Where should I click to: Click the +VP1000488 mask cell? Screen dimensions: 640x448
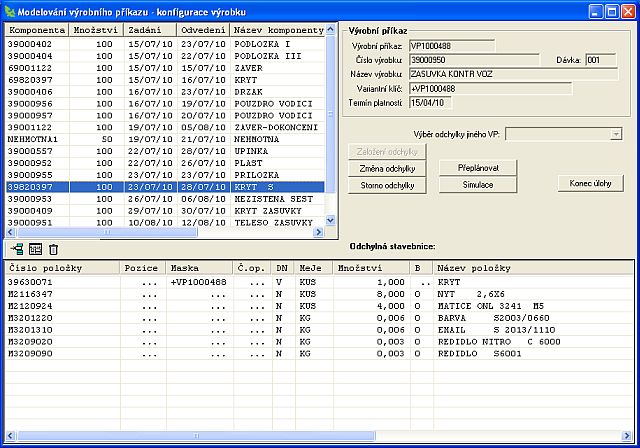pos(199,282)
